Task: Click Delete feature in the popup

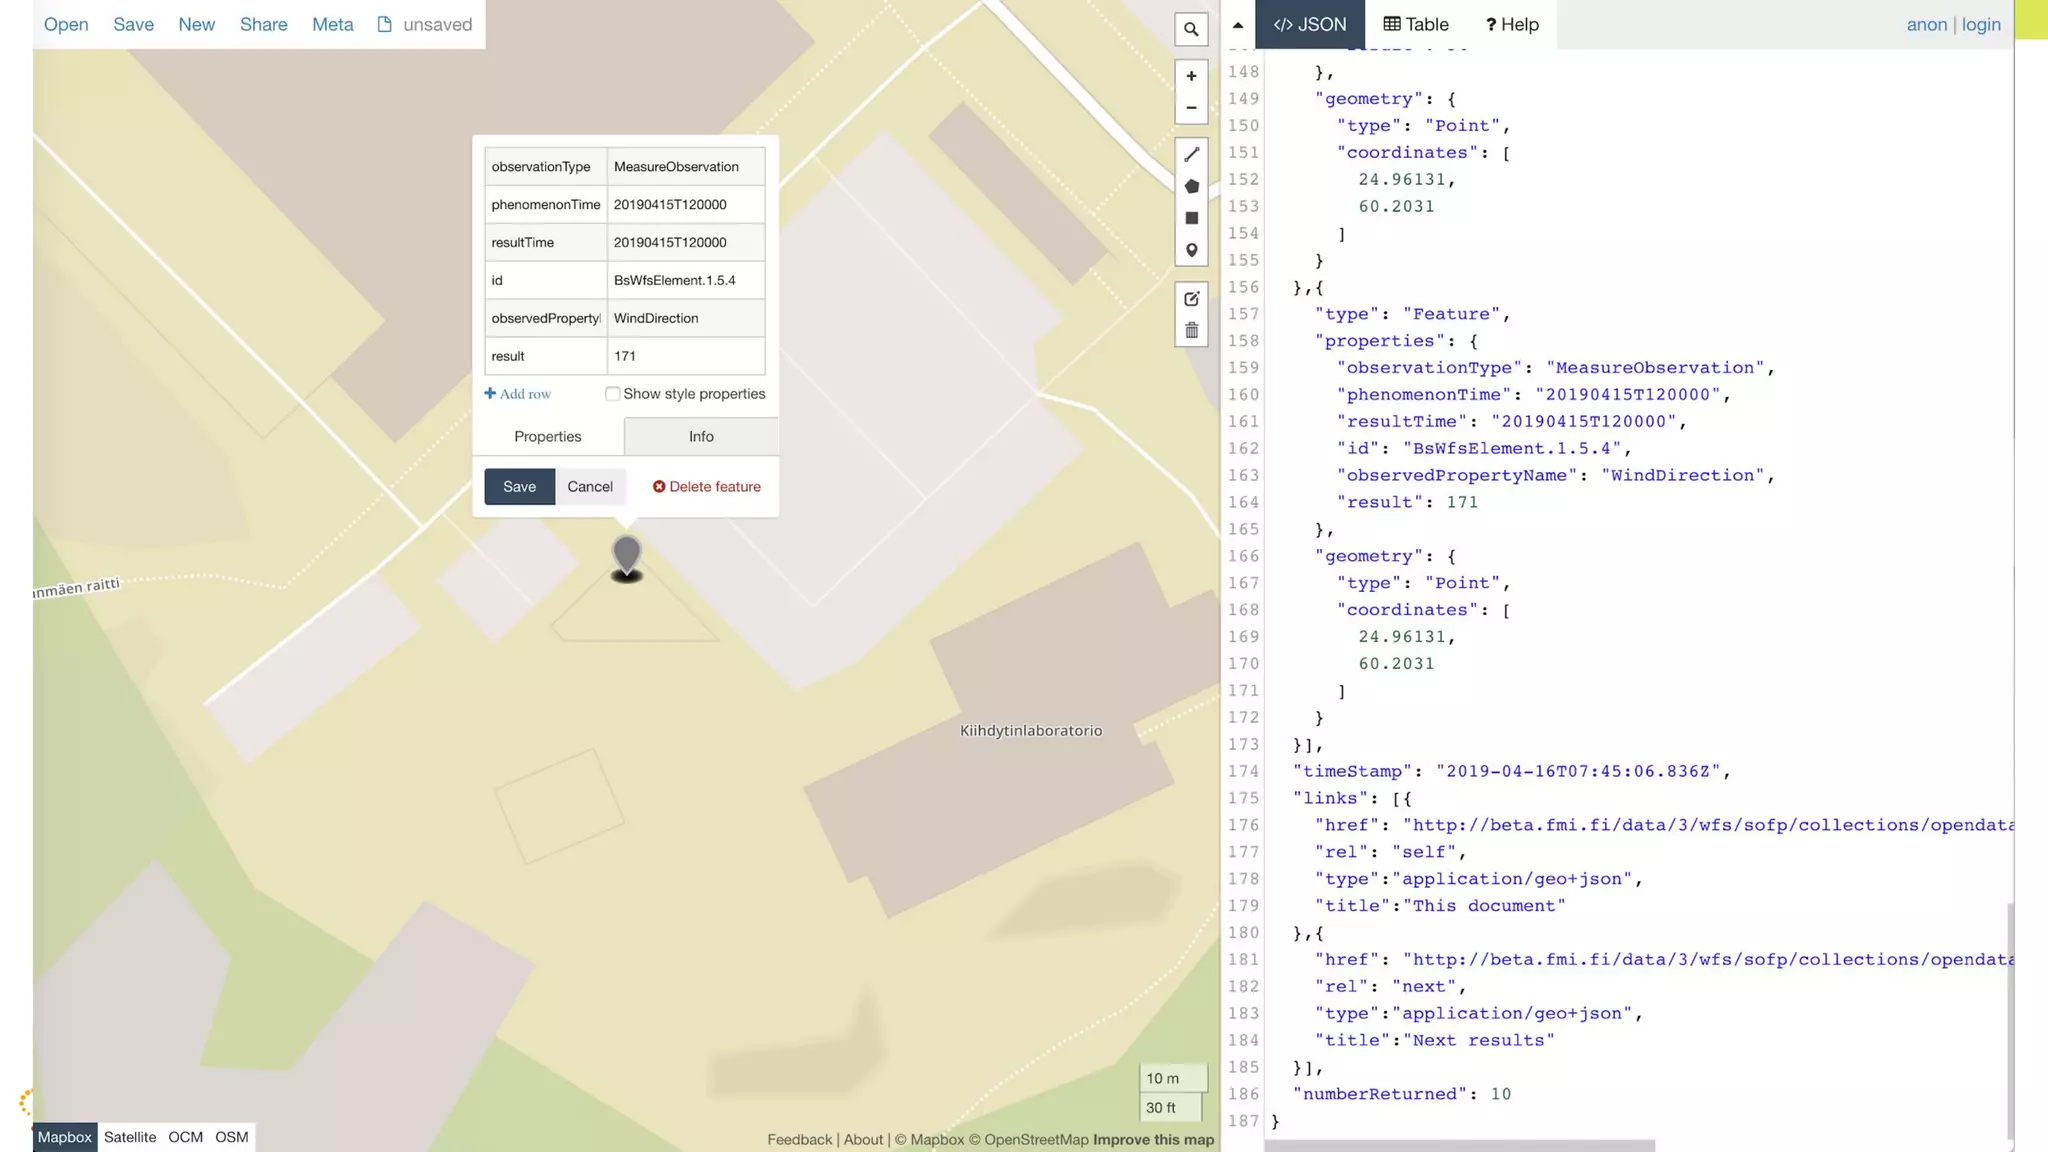Action: (x=707, y=487)
